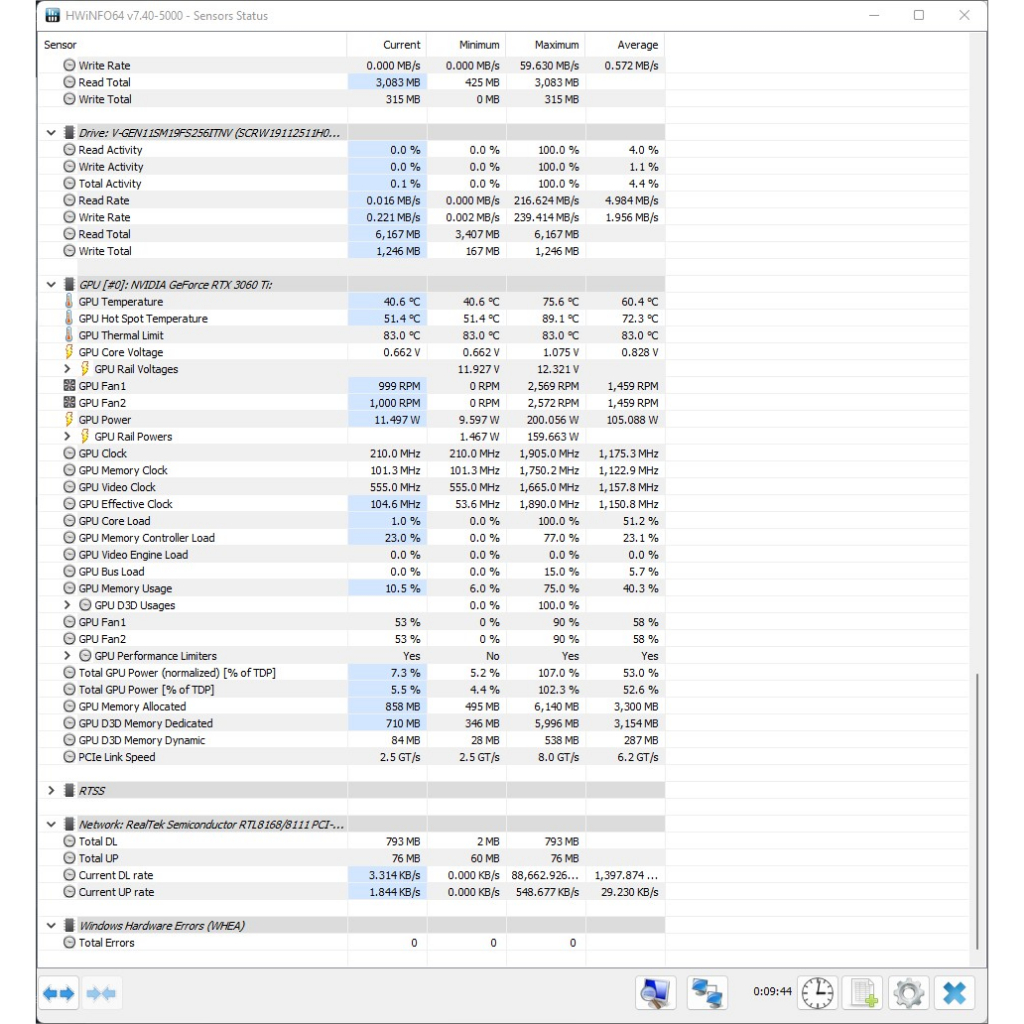Select the Total DL row
This screenshot has width=1024, height=1024.
click(x=352, y=841)
